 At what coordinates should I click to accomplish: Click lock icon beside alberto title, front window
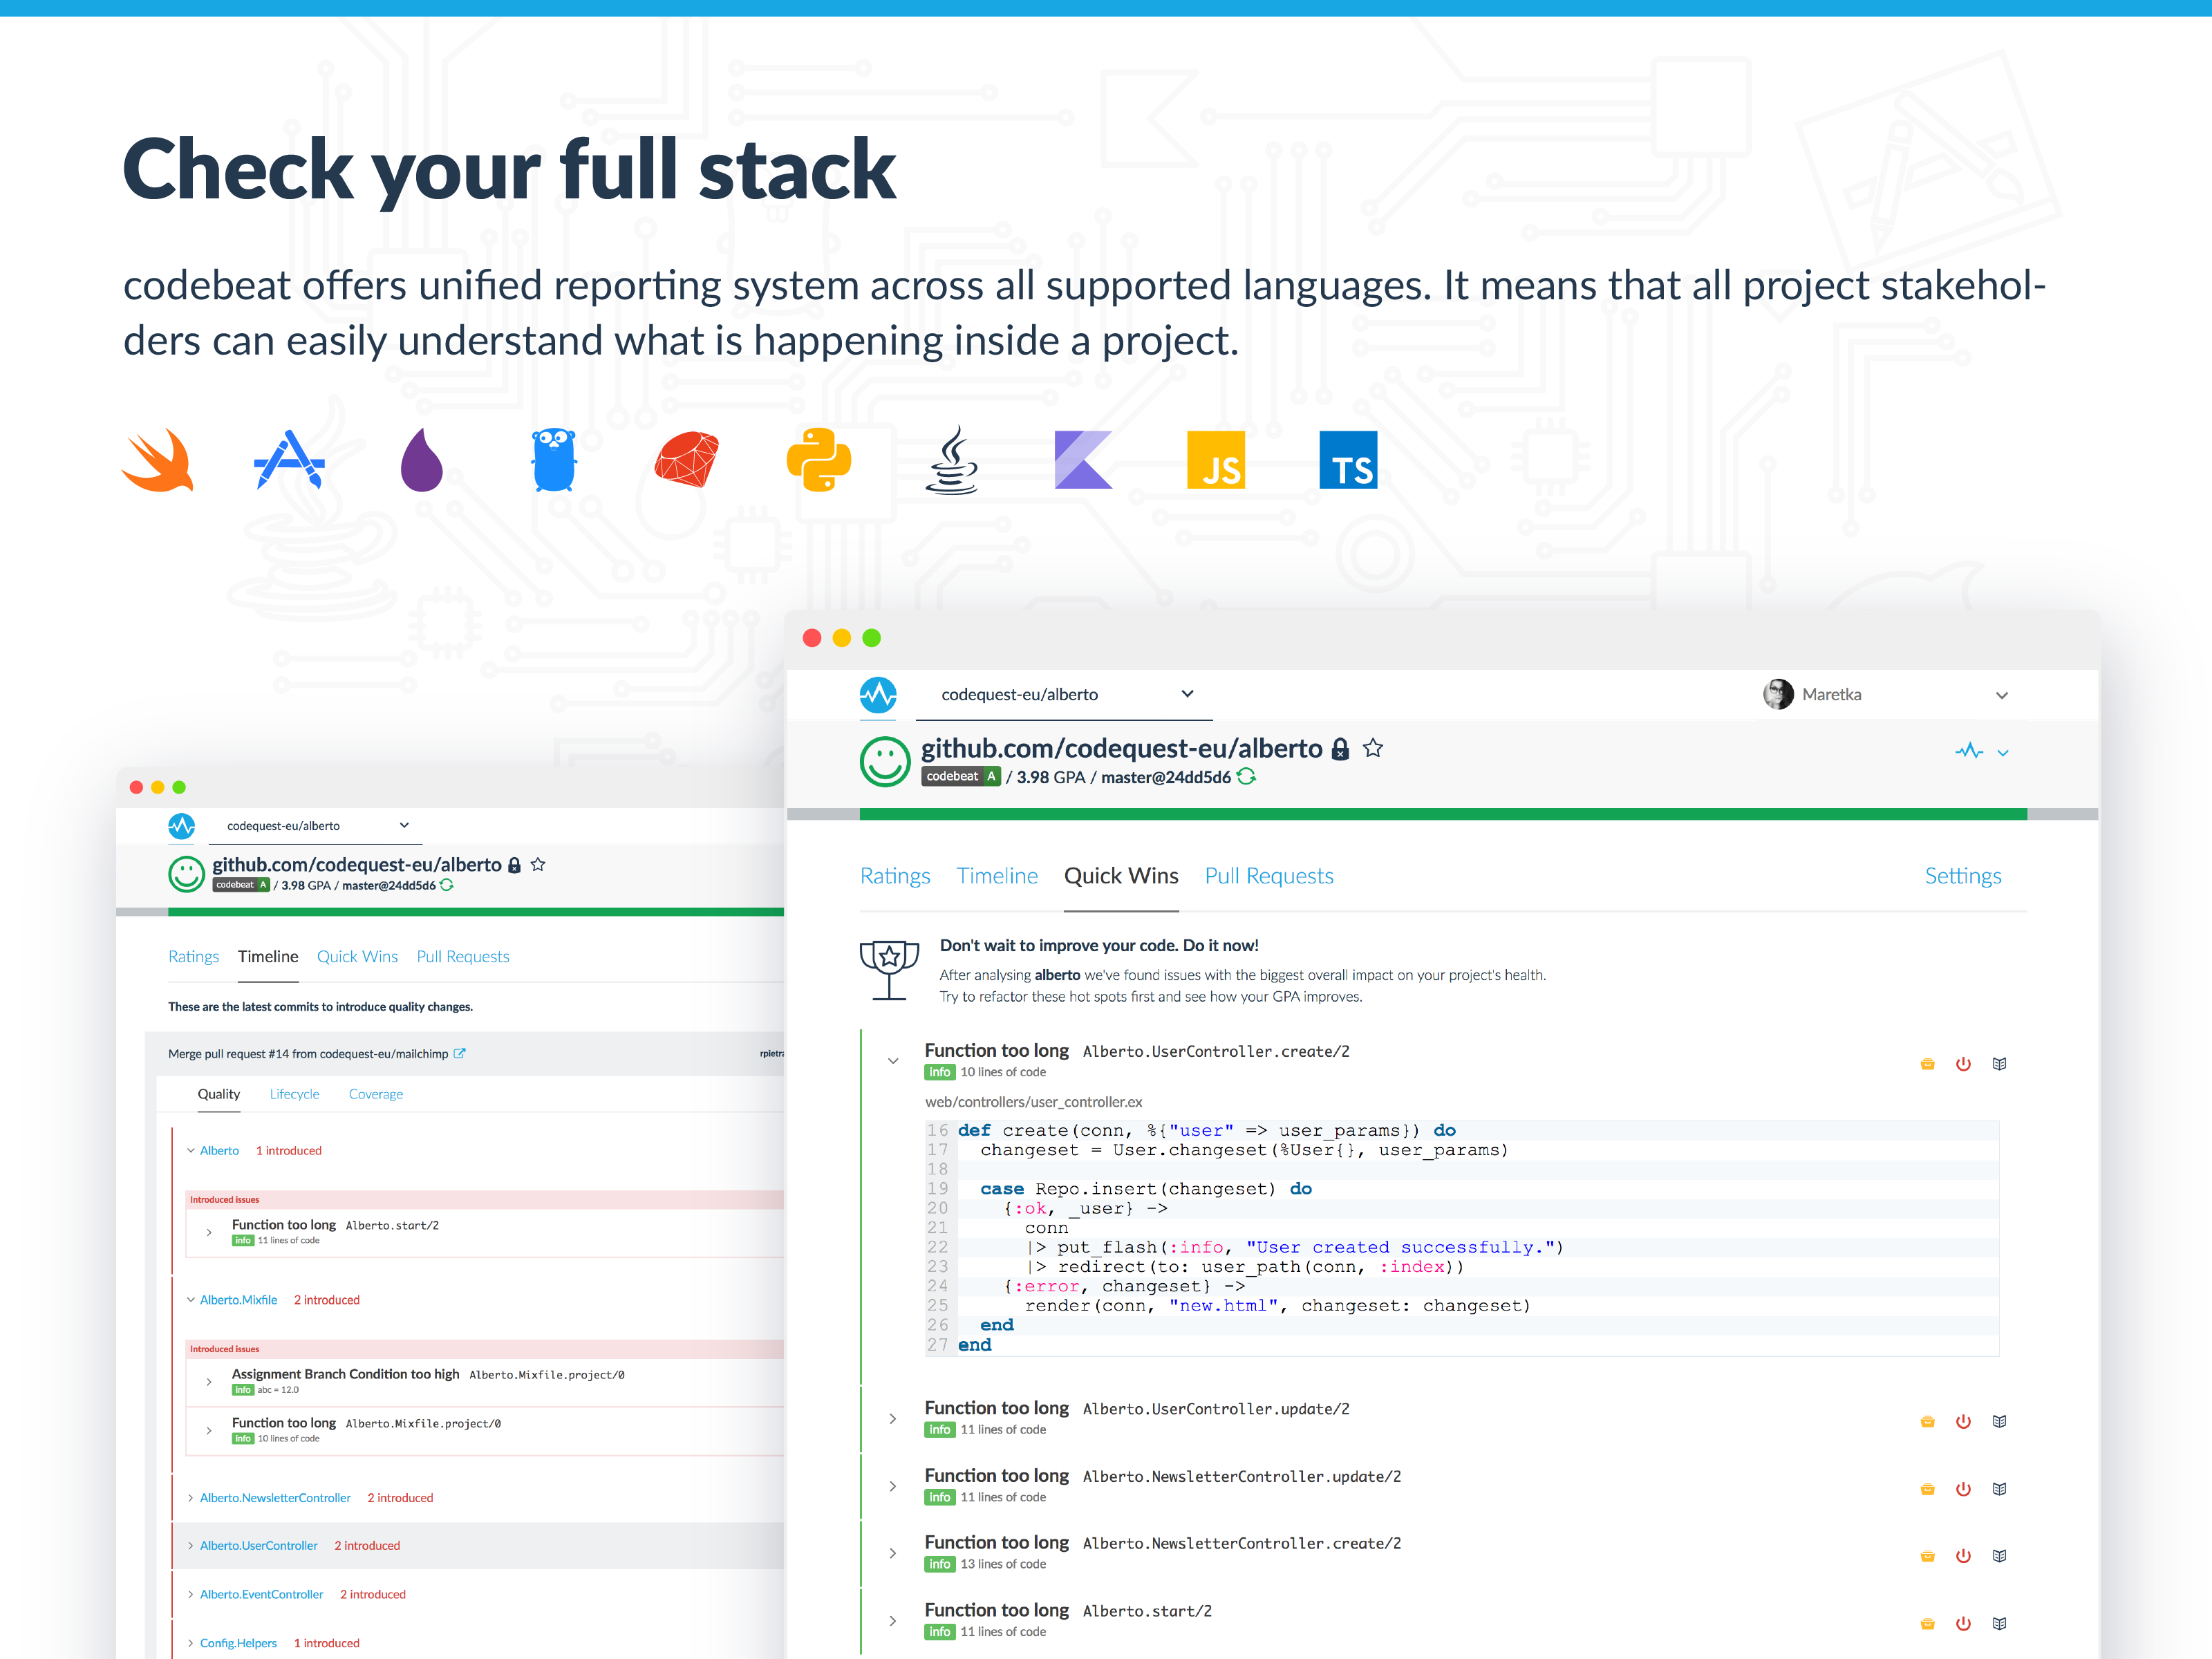point(1341,749)
